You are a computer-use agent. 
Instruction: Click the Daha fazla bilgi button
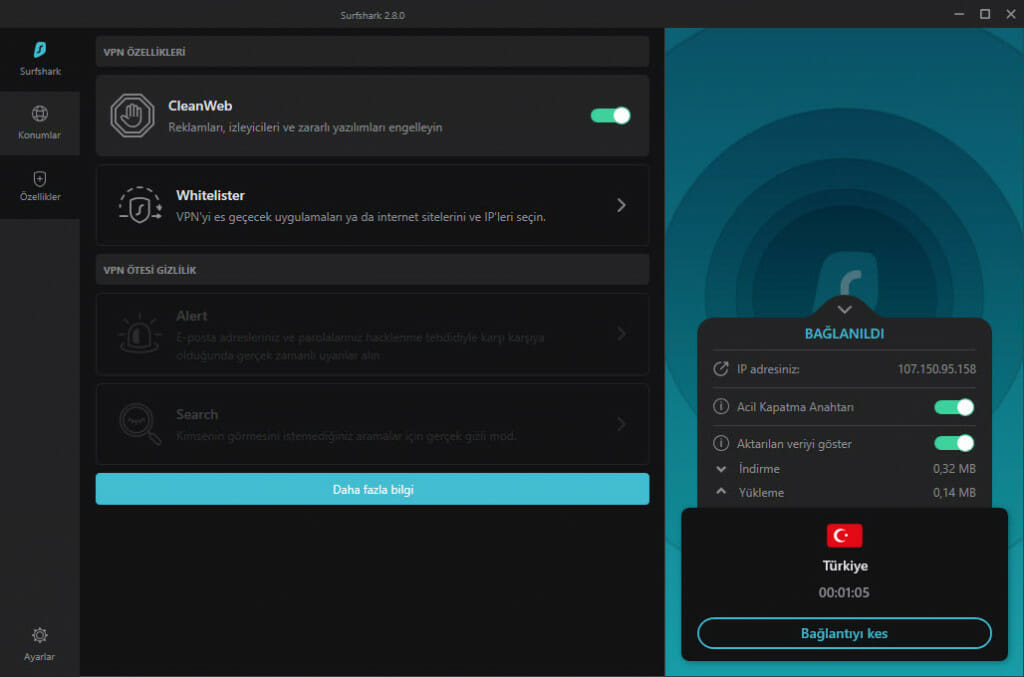tap(372, 489)
